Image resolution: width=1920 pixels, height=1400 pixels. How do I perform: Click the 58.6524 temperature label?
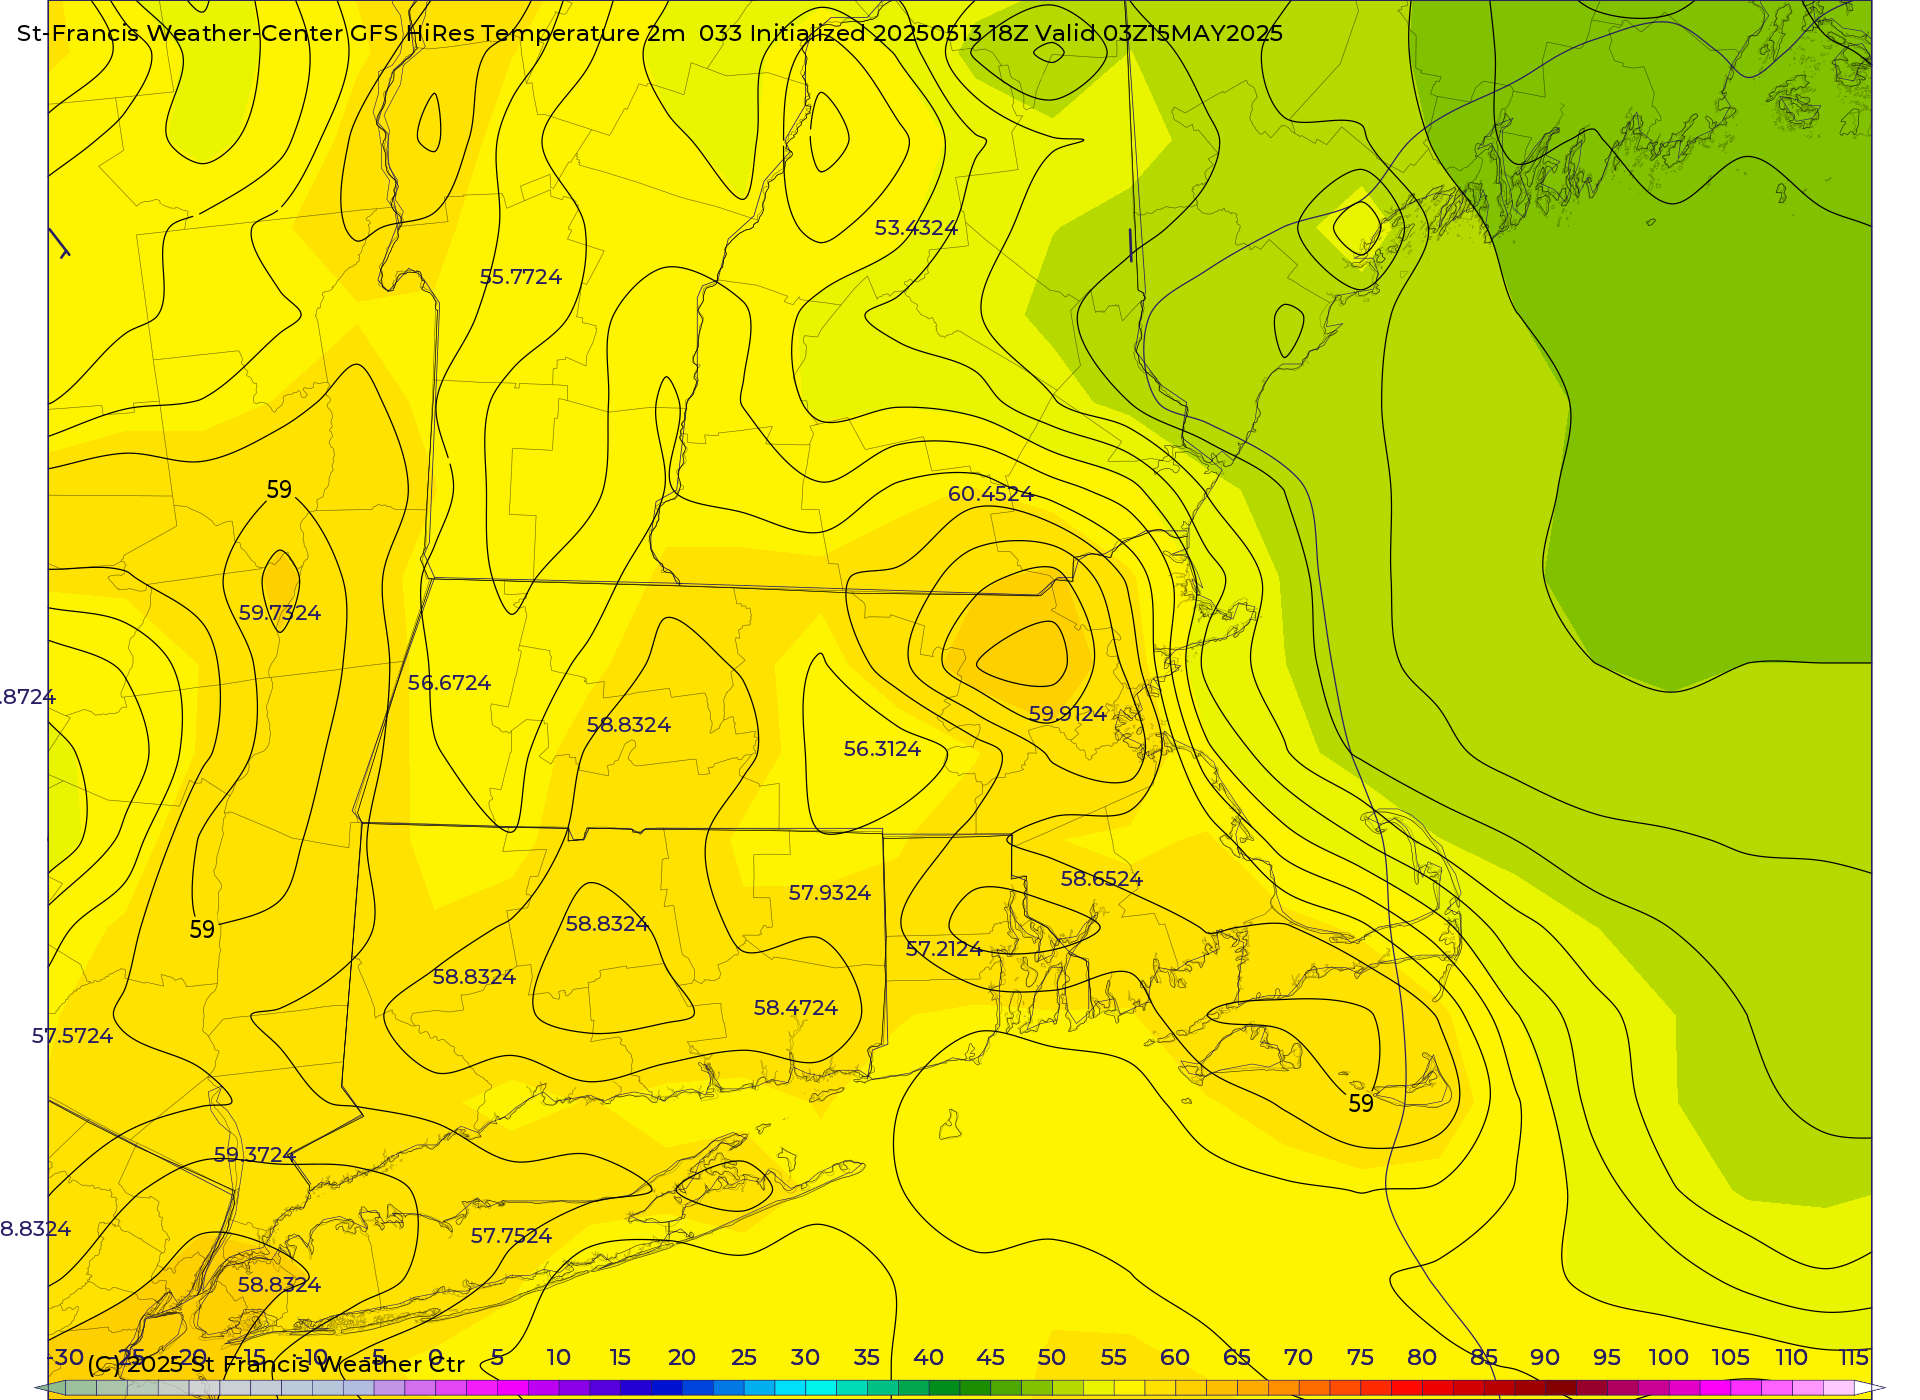(1101, 879)
